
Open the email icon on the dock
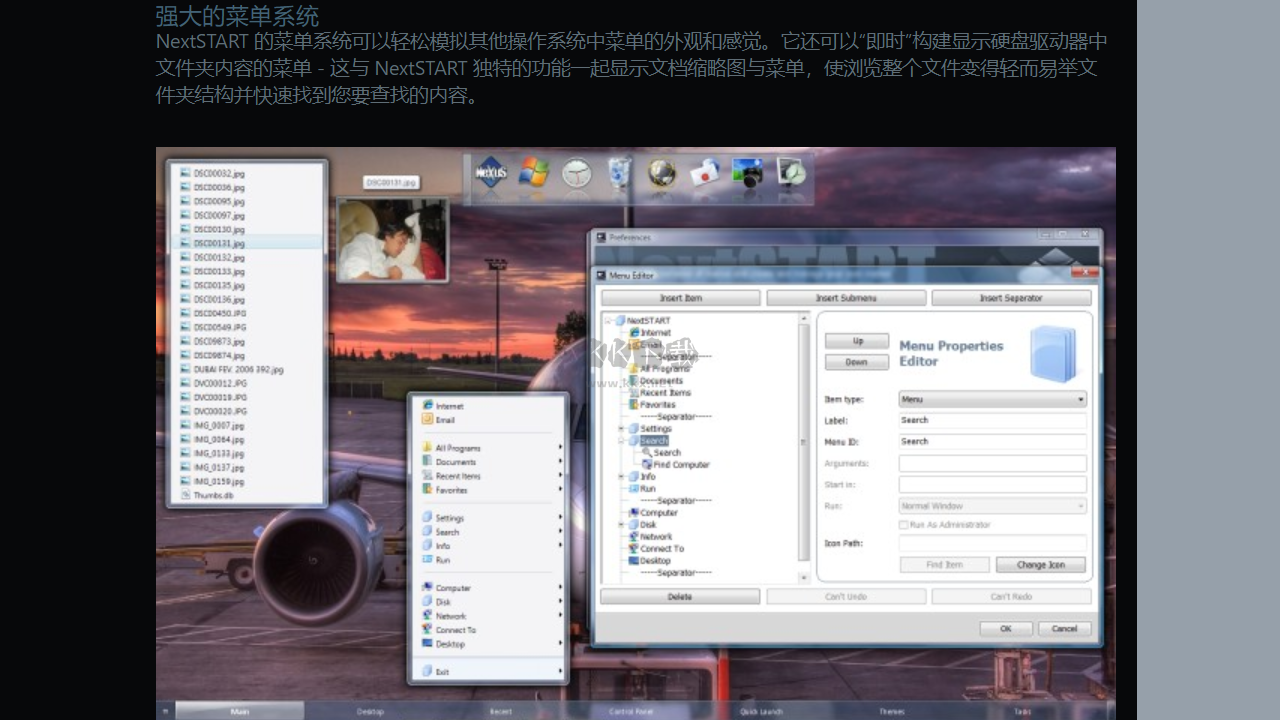coord(703,172)
